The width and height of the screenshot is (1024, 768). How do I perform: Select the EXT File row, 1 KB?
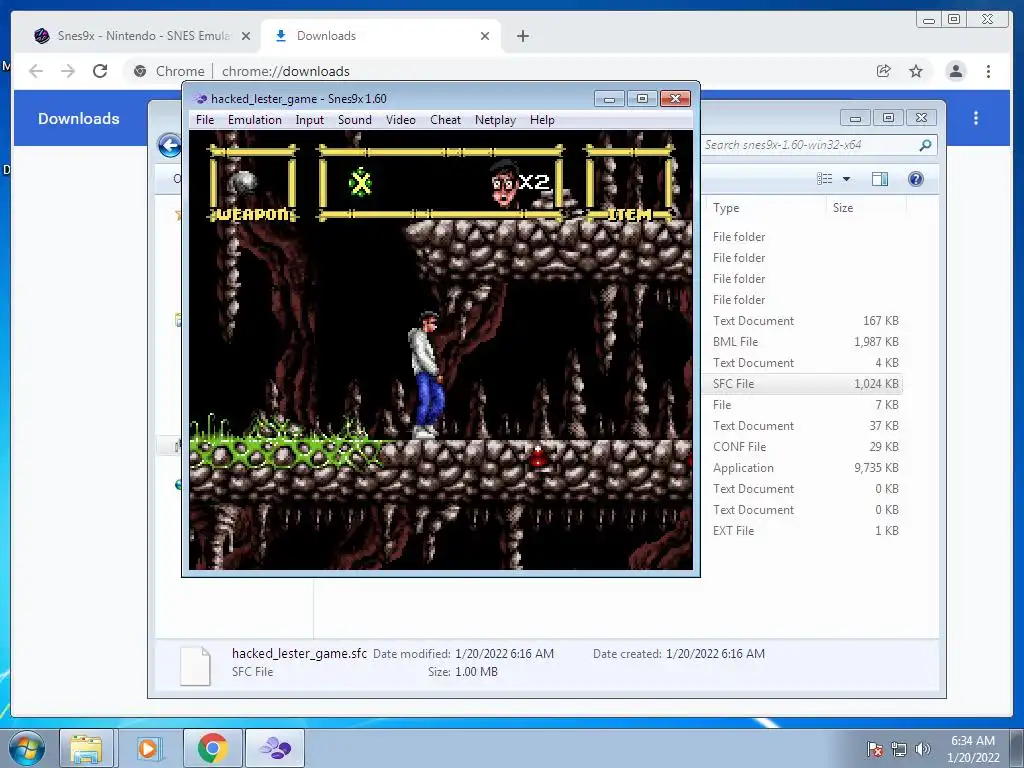click(804, 531)
